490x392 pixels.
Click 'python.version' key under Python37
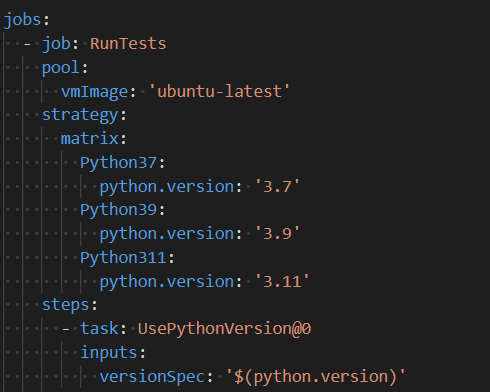(166, 187)
